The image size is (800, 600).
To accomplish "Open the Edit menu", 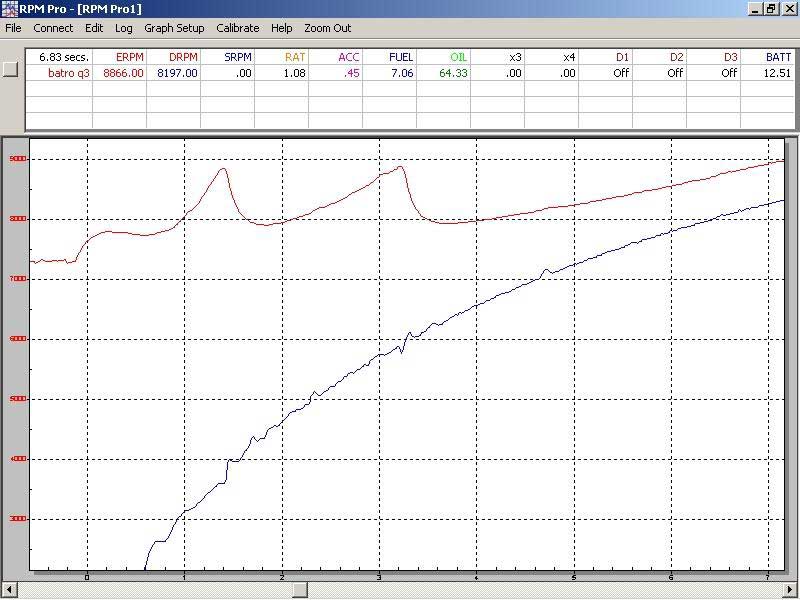I will (x=94, y=28).
